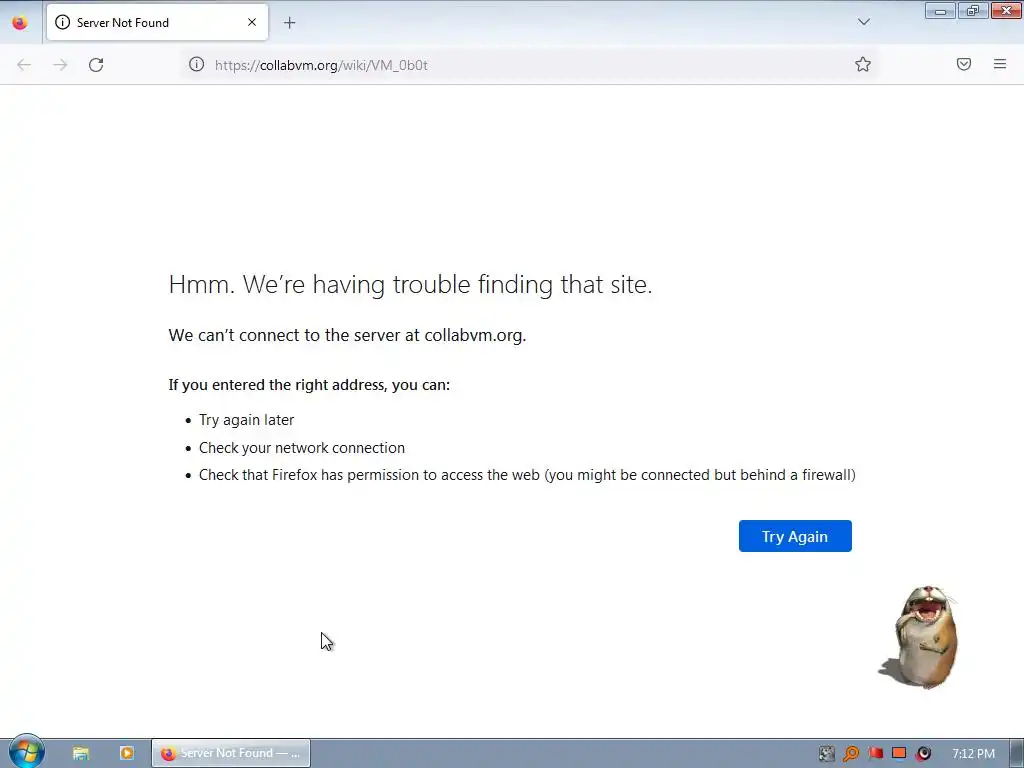Open the Firefox application menu
This screenshot has height=768, width=1024.
click(x=1000, y=64)
